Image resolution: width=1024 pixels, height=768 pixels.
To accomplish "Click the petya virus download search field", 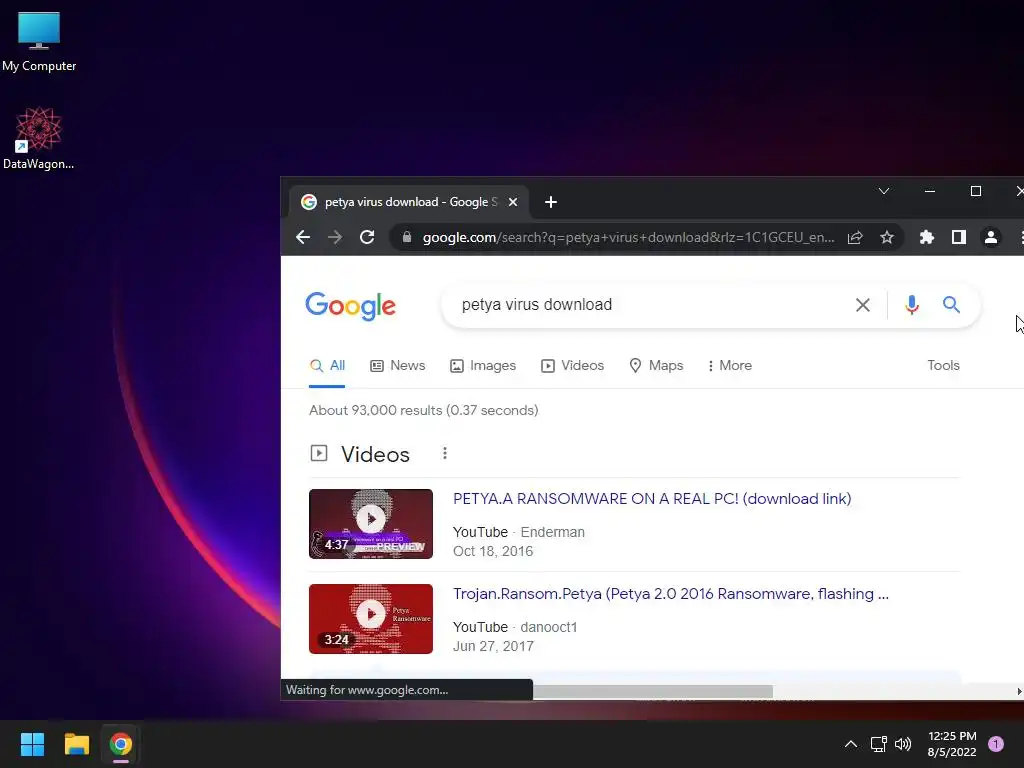I will pyautogui.click(x=653, y=305).
